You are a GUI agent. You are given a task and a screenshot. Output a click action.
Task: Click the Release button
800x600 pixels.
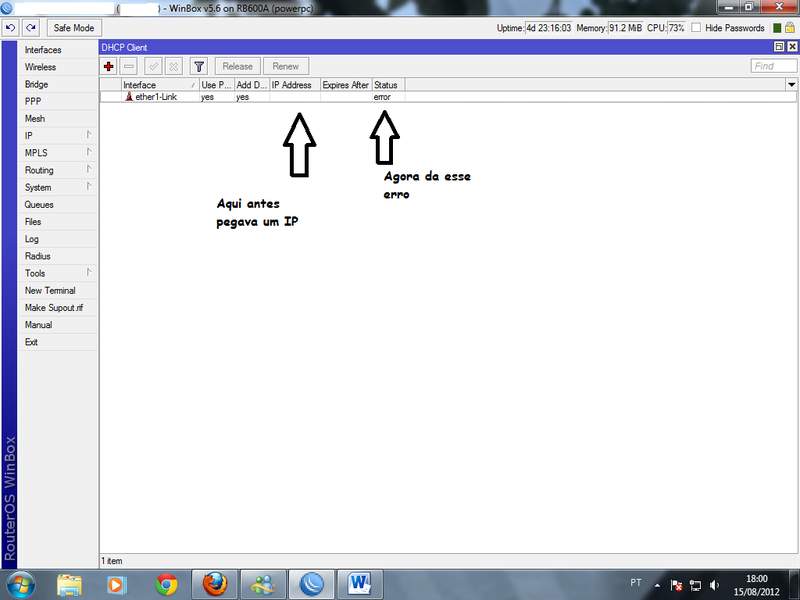(237, 66)
